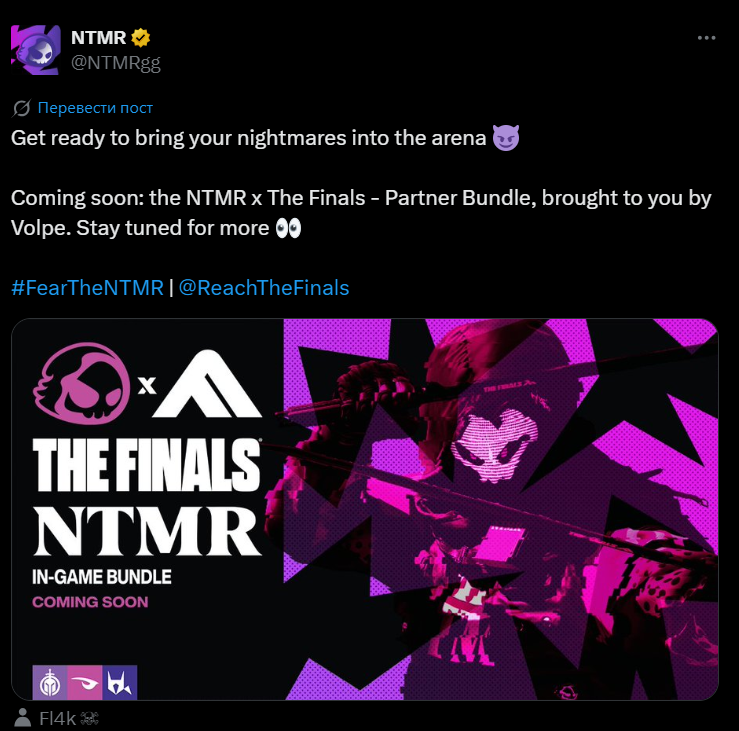Open the three-dot post options menu
This screenshot has height=731, width=739.
706,38
